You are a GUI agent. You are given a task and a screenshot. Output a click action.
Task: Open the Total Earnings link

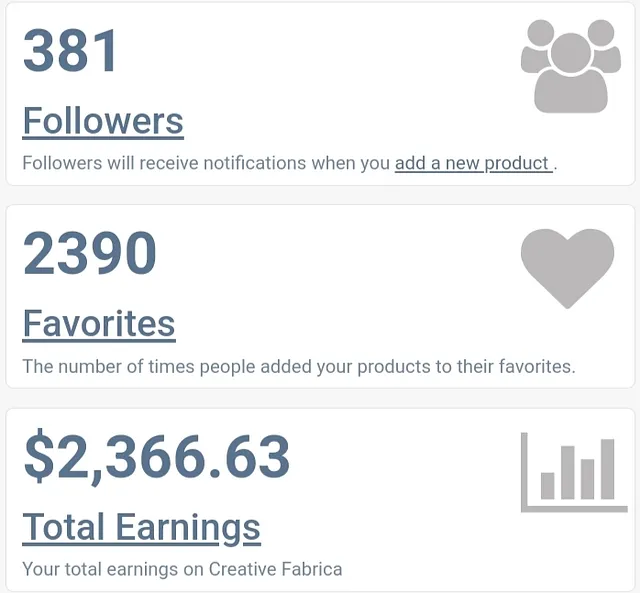coord(141,528)
